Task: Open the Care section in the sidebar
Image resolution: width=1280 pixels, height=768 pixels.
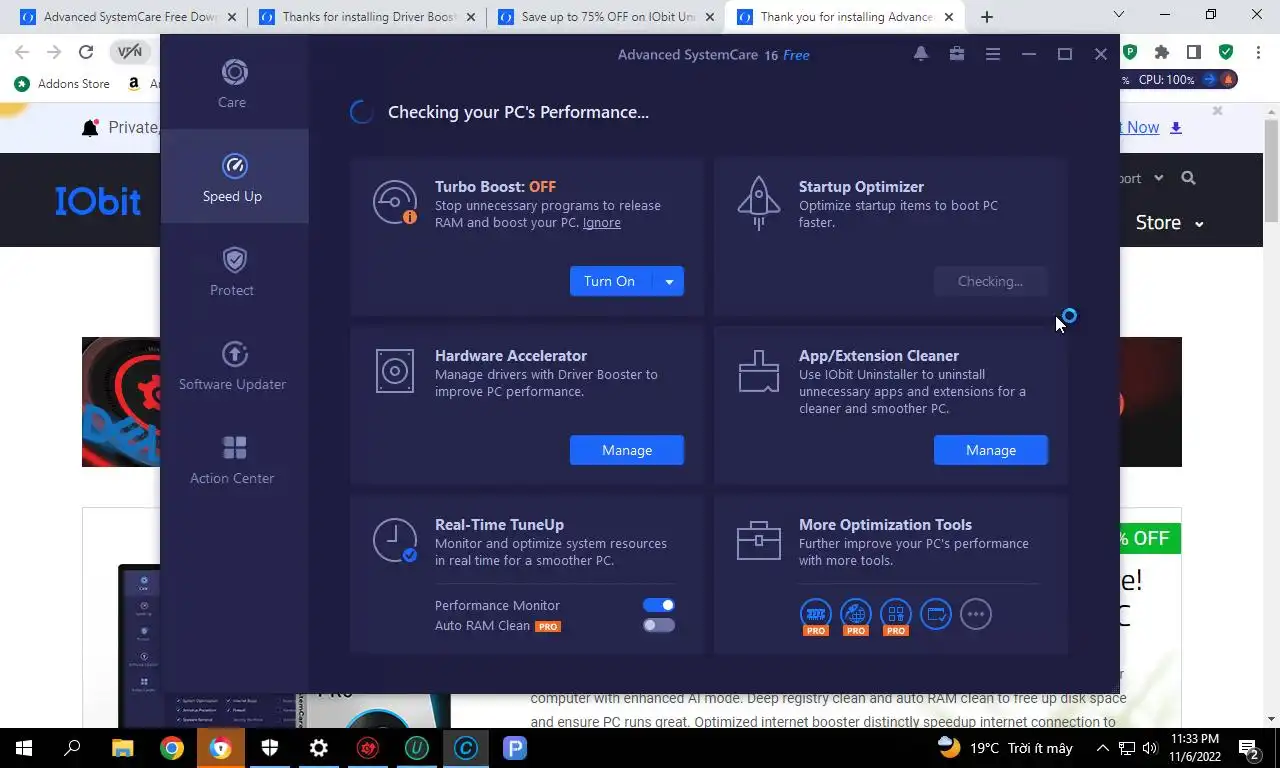Action: pyautogui.click(x=233, y=83)
